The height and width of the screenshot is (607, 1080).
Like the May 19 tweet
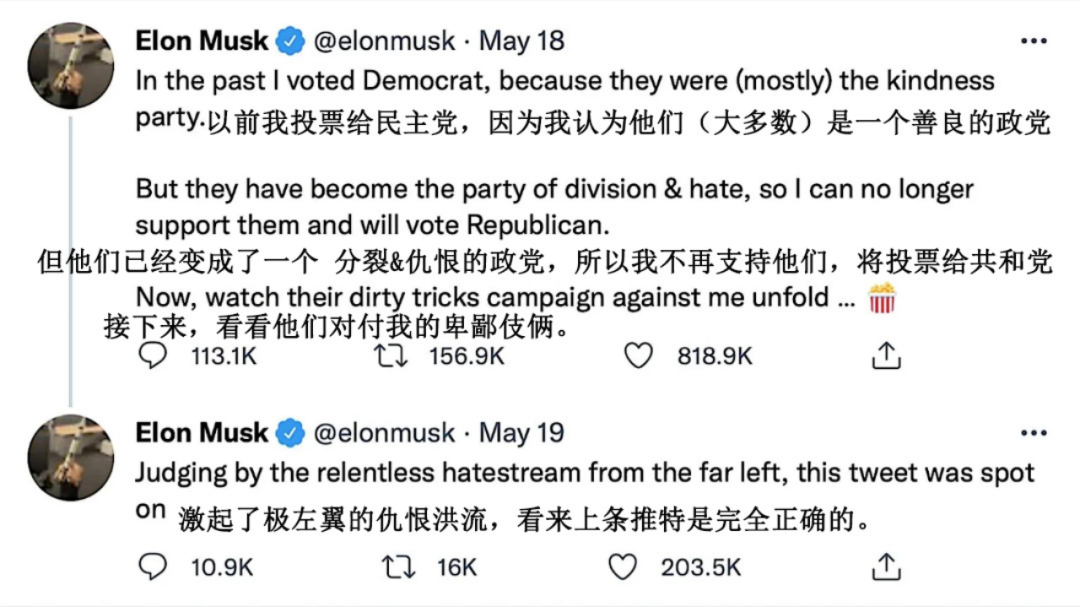pos(622,568)
